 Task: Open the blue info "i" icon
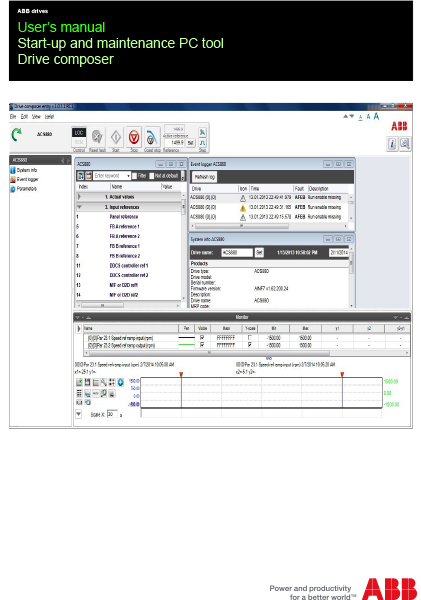coord(392,144)
